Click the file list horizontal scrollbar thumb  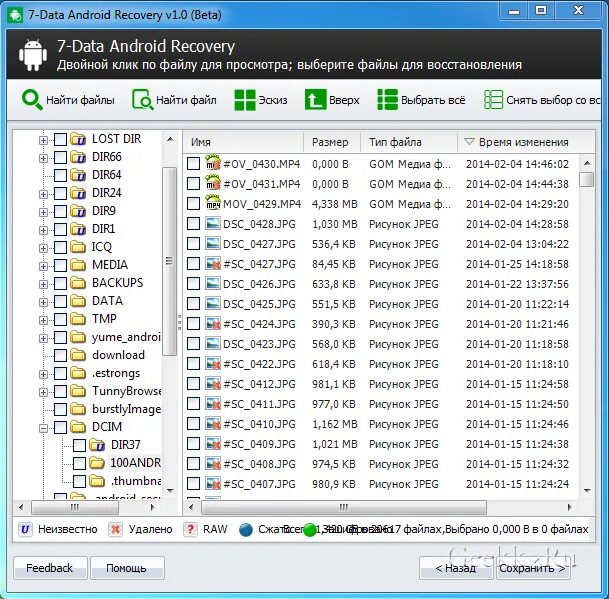click(x=343, y=507)
